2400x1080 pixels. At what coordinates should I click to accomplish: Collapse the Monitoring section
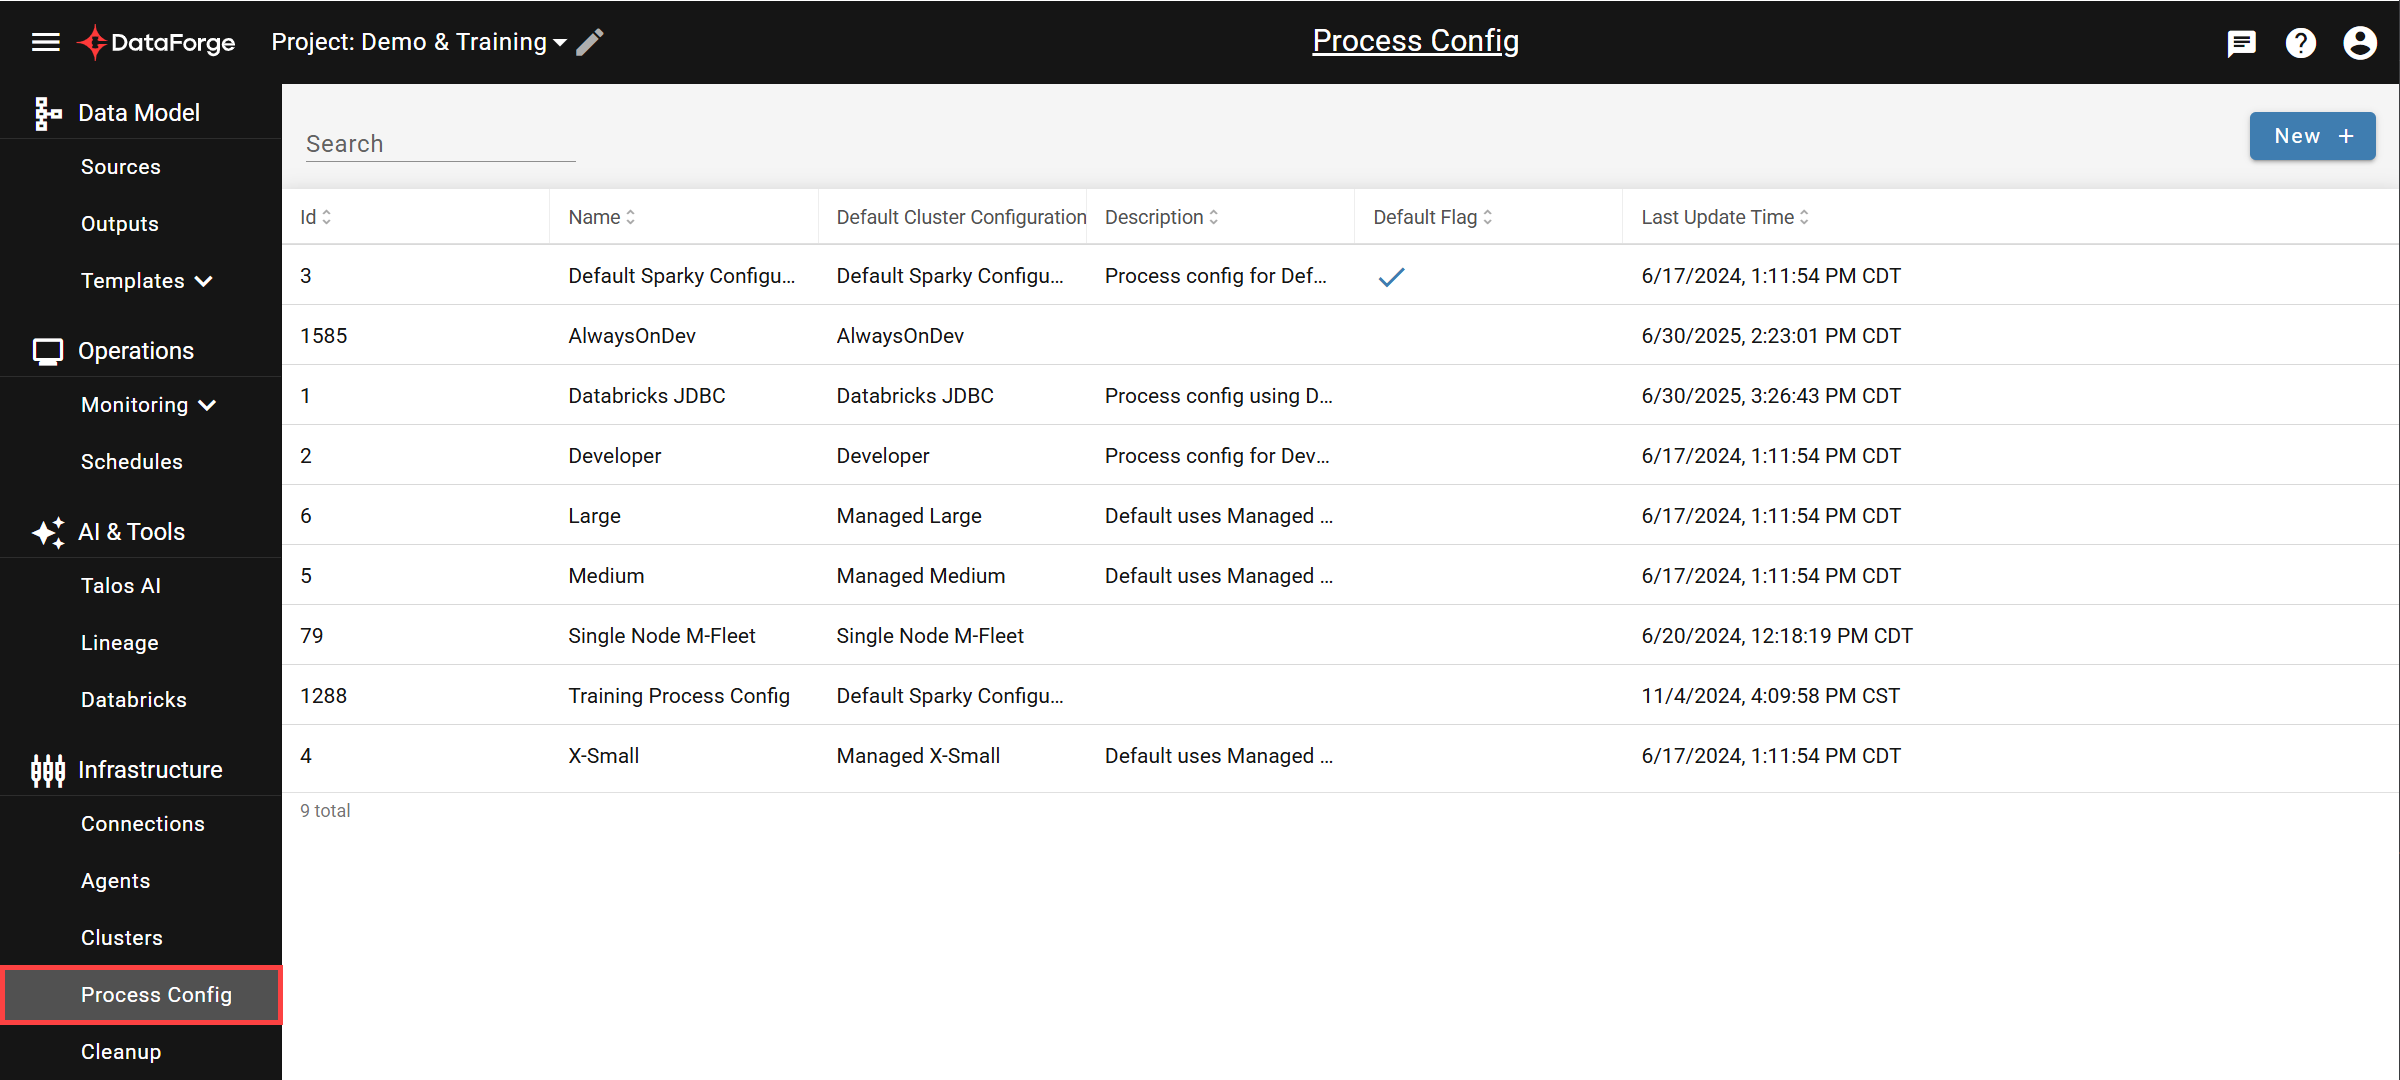pyautogui.click(x=148, y=405)
